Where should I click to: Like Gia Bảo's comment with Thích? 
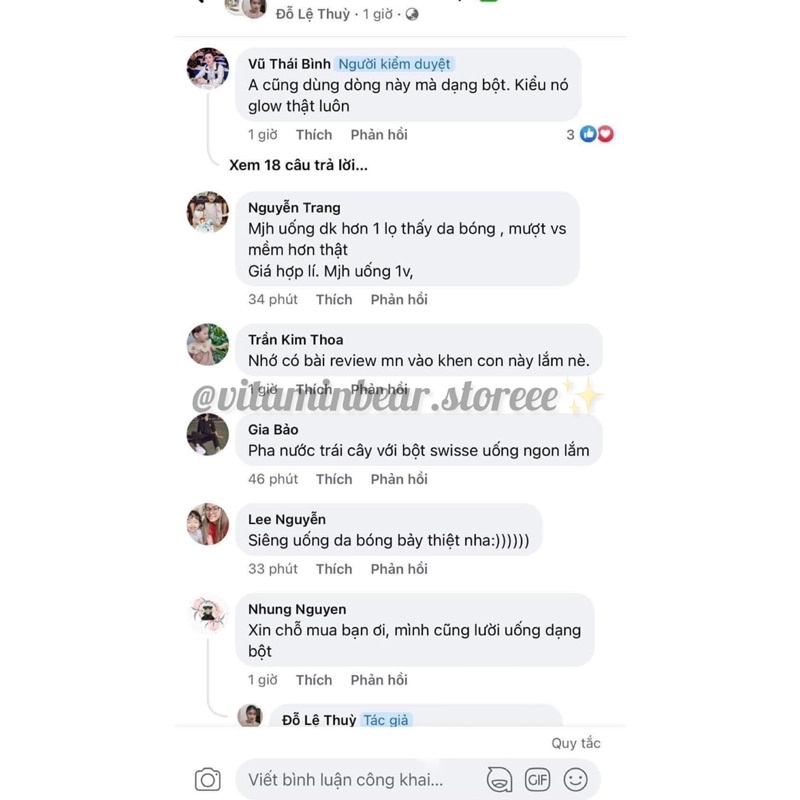coord(334,479)
